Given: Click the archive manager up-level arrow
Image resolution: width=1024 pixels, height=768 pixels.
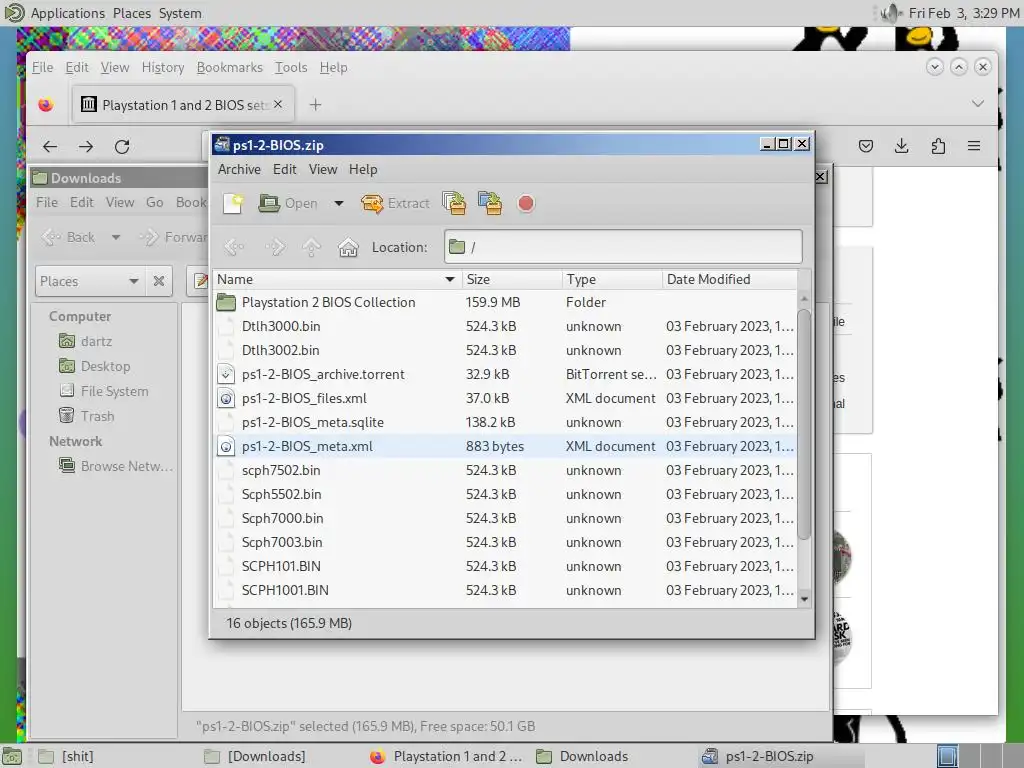Looking at the screenshot, I should (x=312, y=248).
